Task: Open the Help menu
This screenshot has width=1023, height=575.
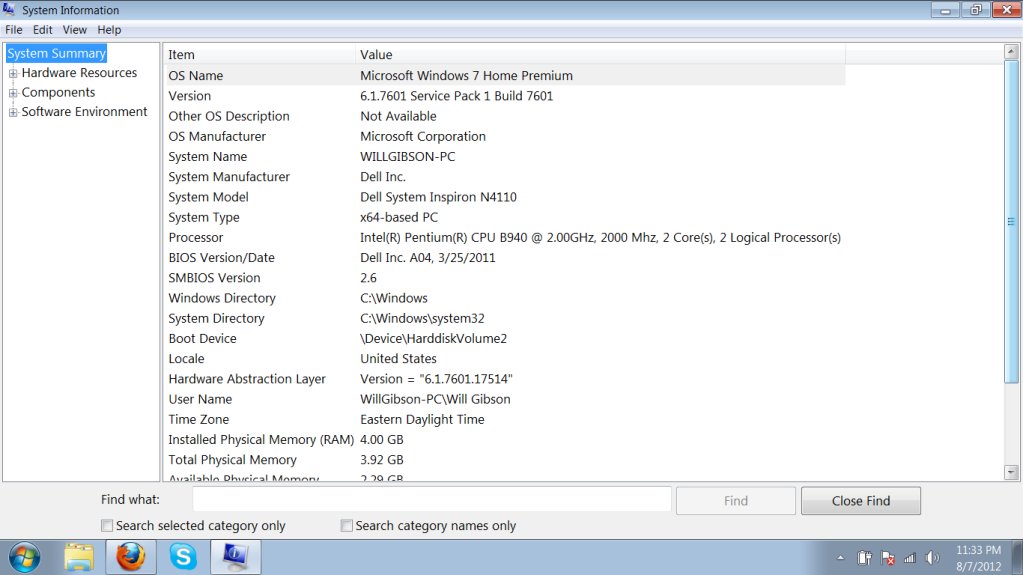Action: pos(109,30)
